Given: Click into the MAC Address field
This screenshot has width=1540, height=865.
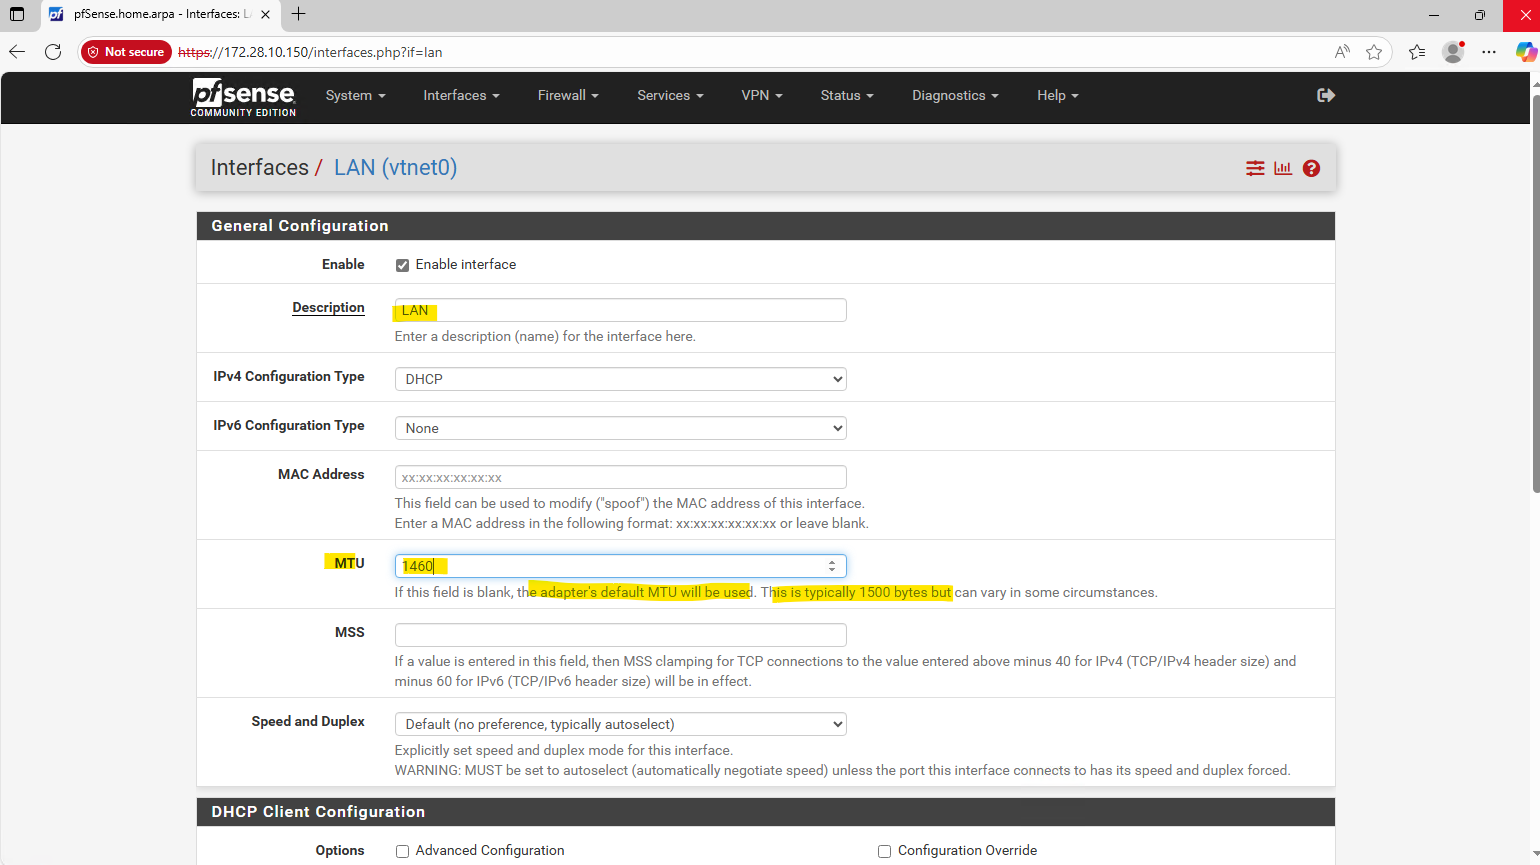Looking at the screenshot, I should click(x=620, y=477).
